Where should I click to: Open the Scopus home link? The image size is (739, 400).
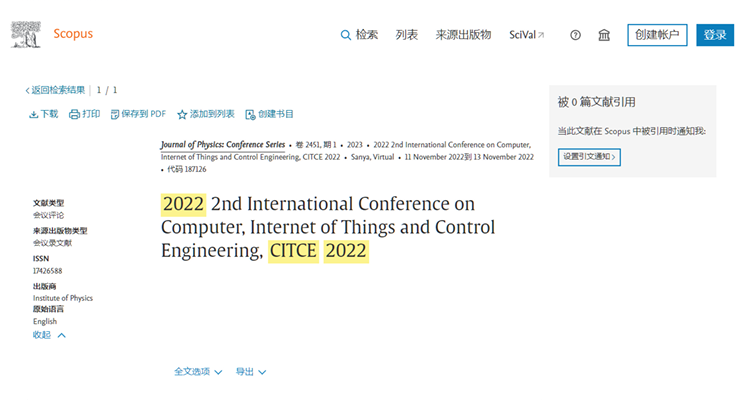tap(73, 34)
